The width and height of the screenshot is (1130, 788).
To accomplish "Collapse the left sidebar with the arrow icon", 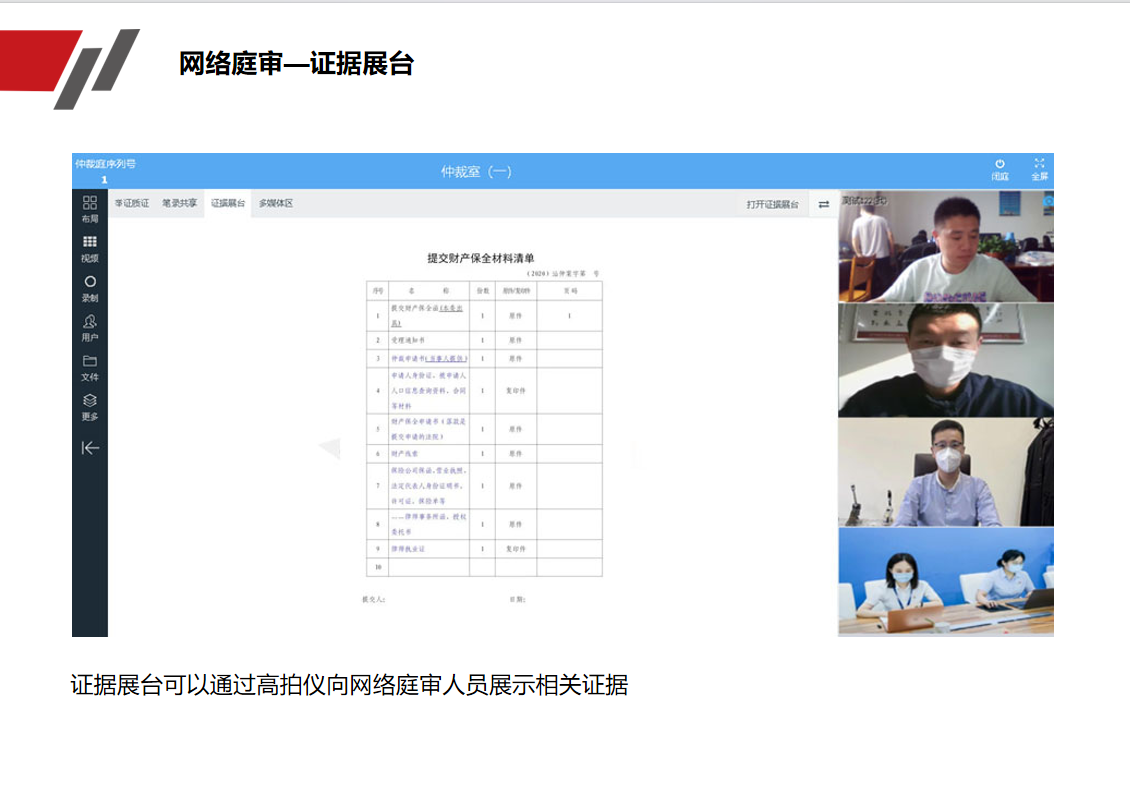I will coord(90,448).
